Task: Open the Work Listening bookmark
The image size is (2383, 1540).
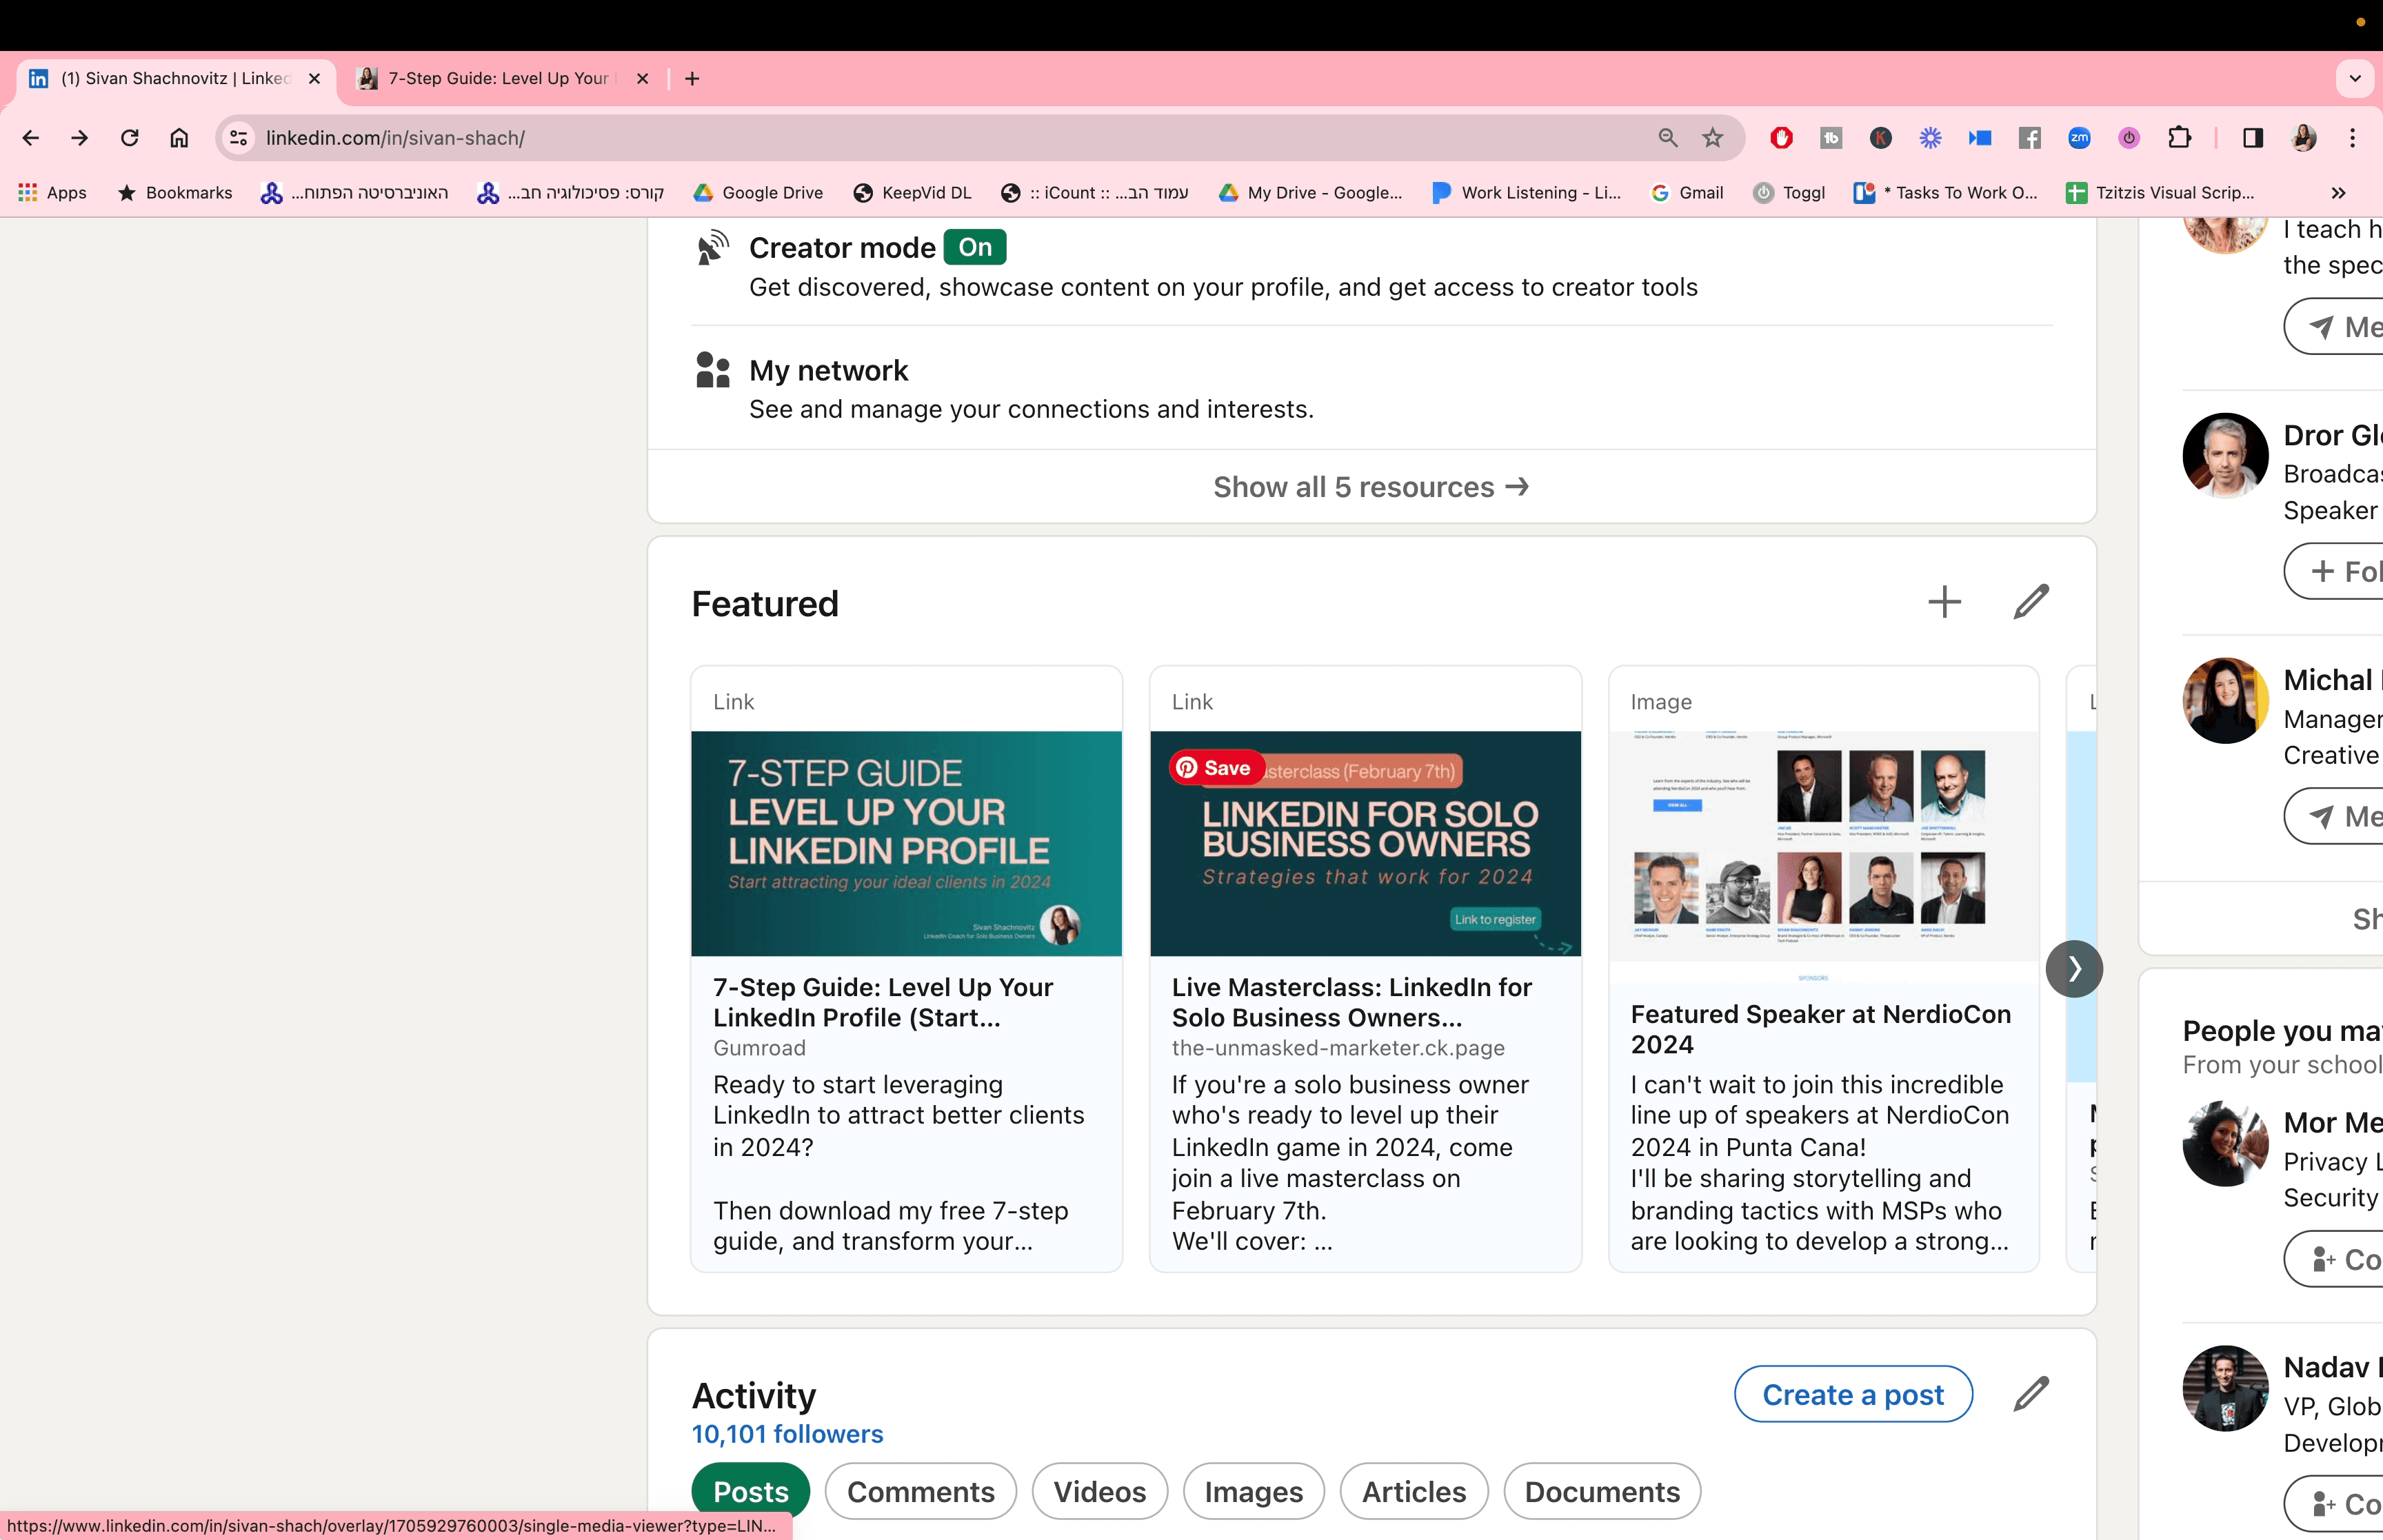Action: (x=1526, y=193)
